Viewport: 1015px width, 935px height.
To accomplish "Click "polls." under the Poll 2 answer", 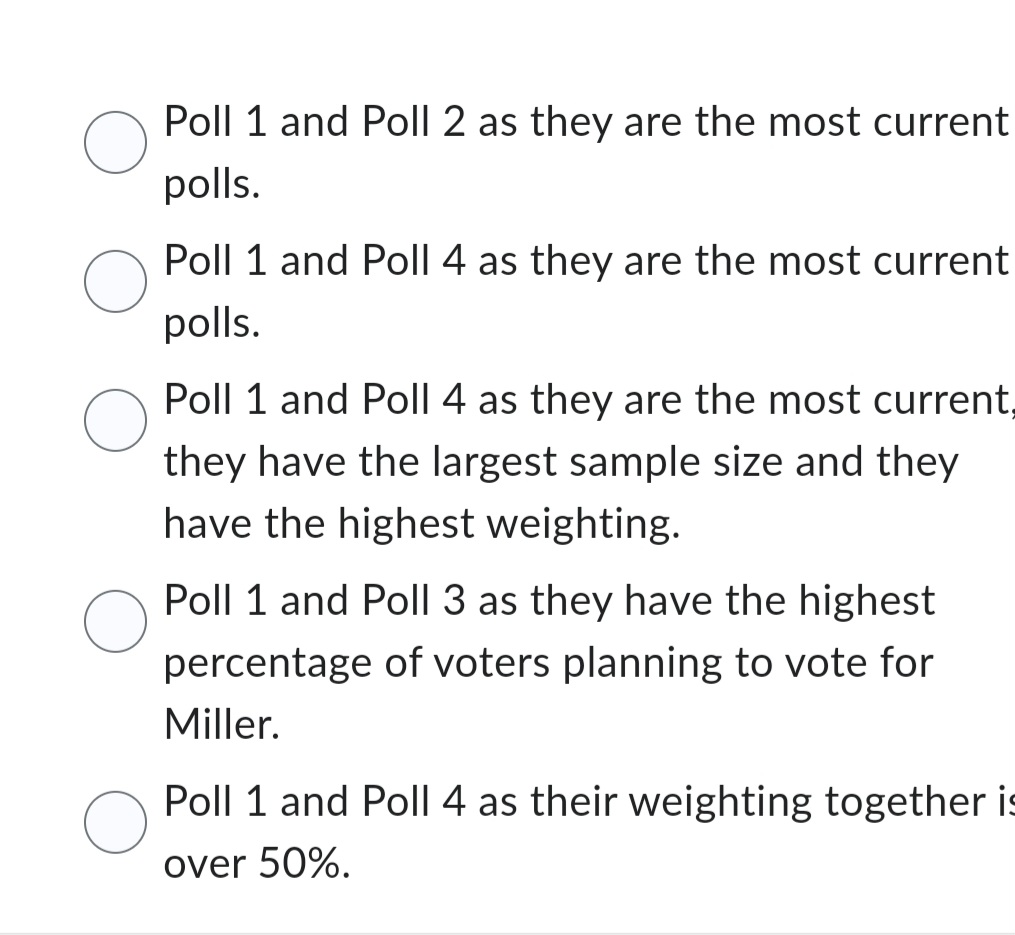I will tap(212, 184).
